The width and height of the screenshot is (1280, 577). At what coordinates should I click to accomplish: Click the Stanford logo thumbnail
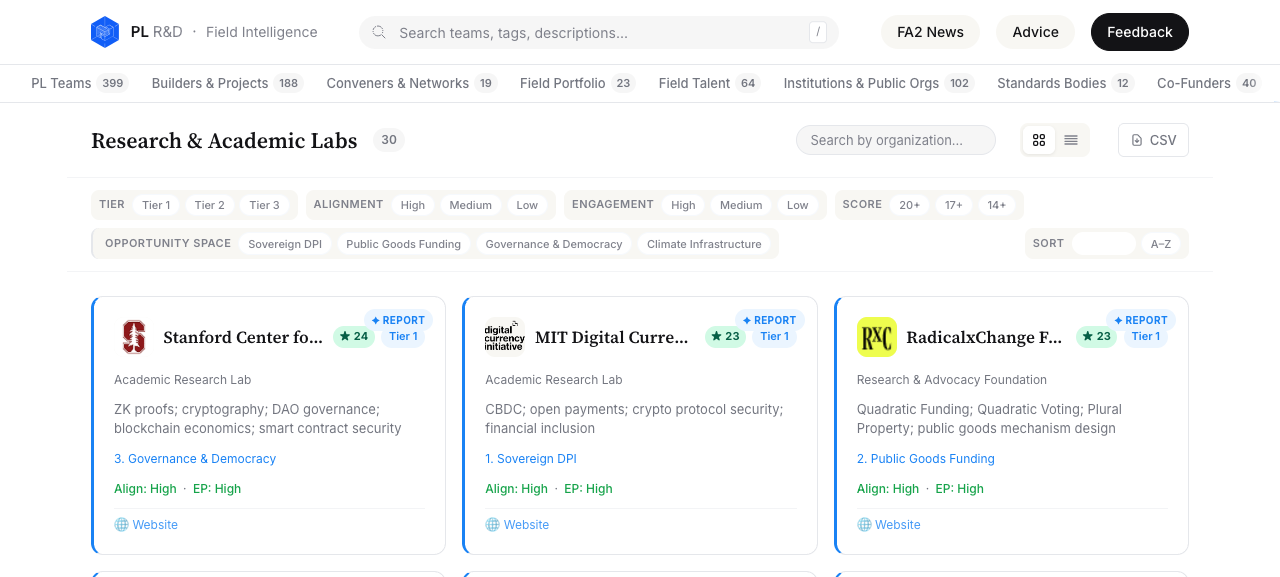point(134,337)
